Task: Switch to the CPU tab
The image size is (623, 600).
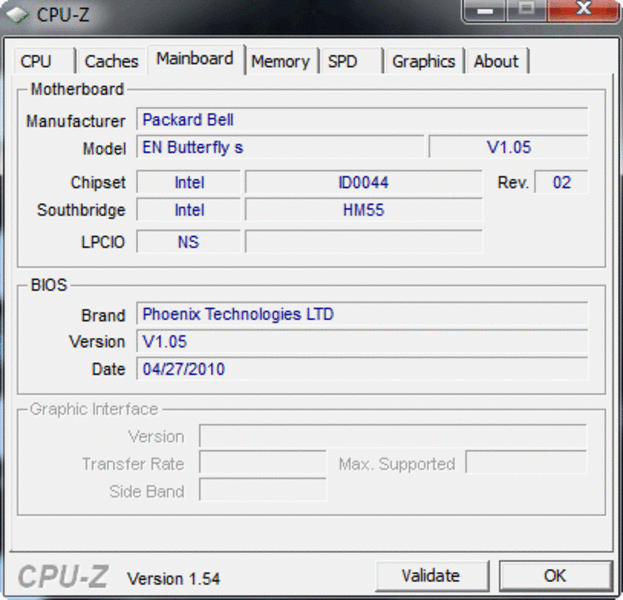Action: click(44, 61)
